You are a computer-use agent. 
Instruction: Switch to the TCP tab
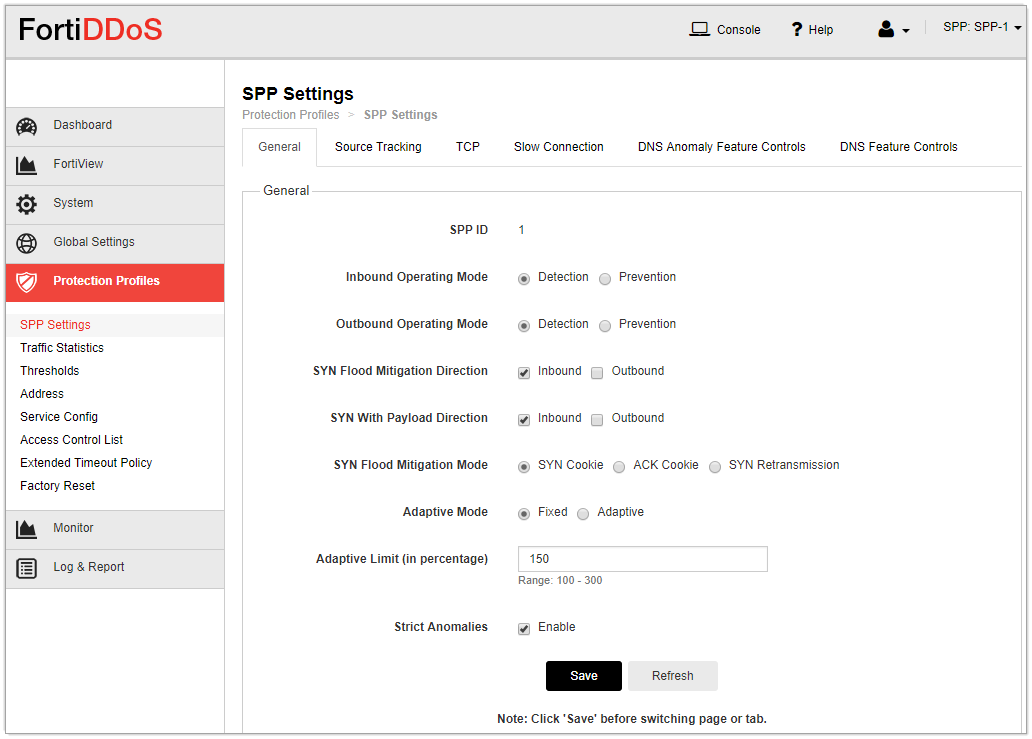tap(467, 147)
